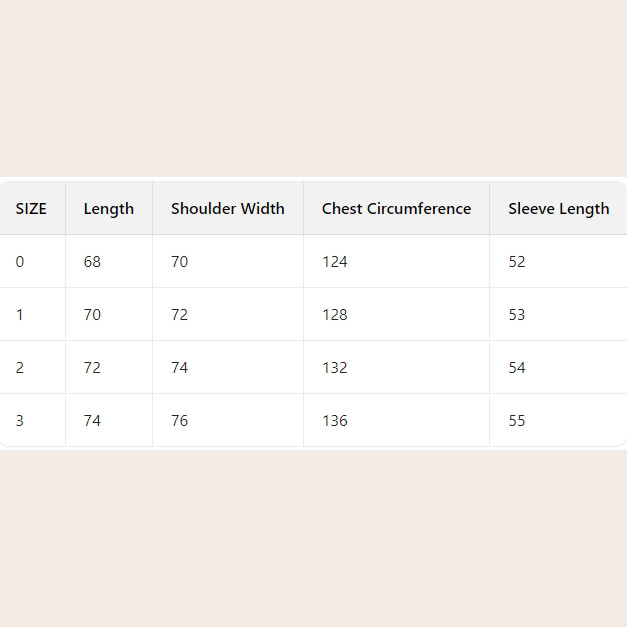627x627 pixels.
Task: Click Sleeve Length value 54
Action: point(516,368)
